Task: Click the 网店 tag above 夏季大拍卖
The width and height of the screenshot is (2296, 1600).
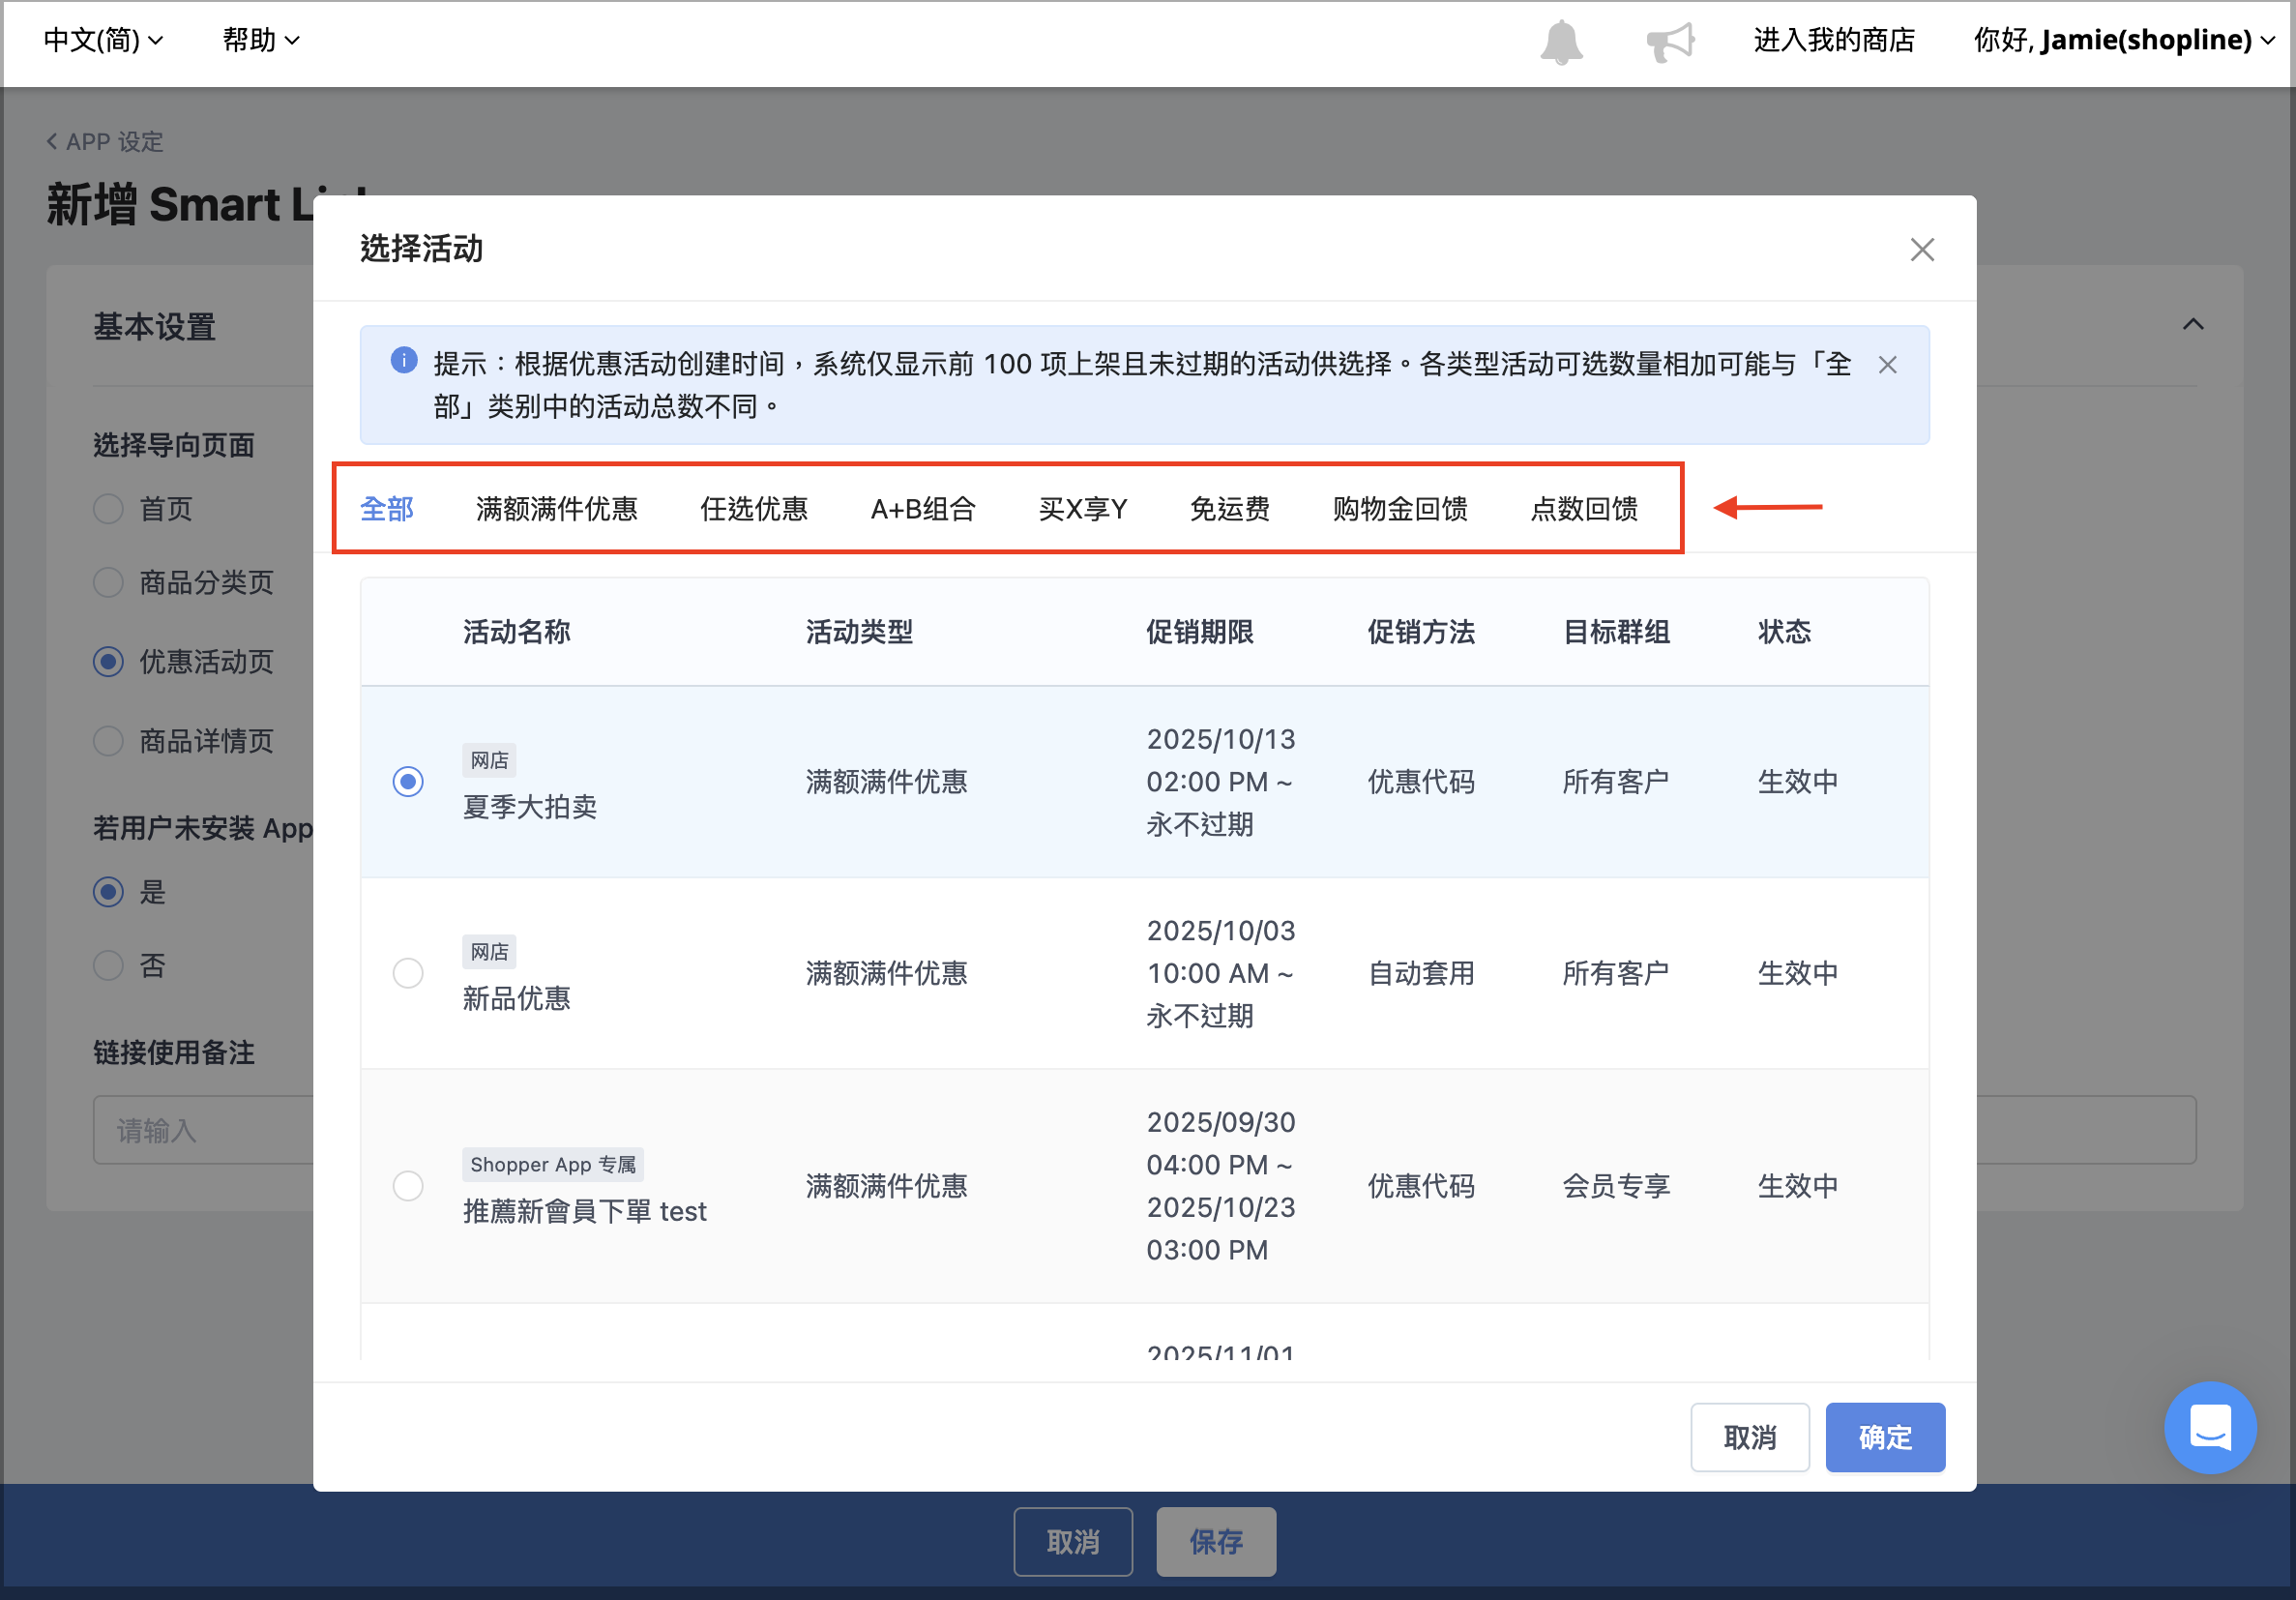Action: 489,760
